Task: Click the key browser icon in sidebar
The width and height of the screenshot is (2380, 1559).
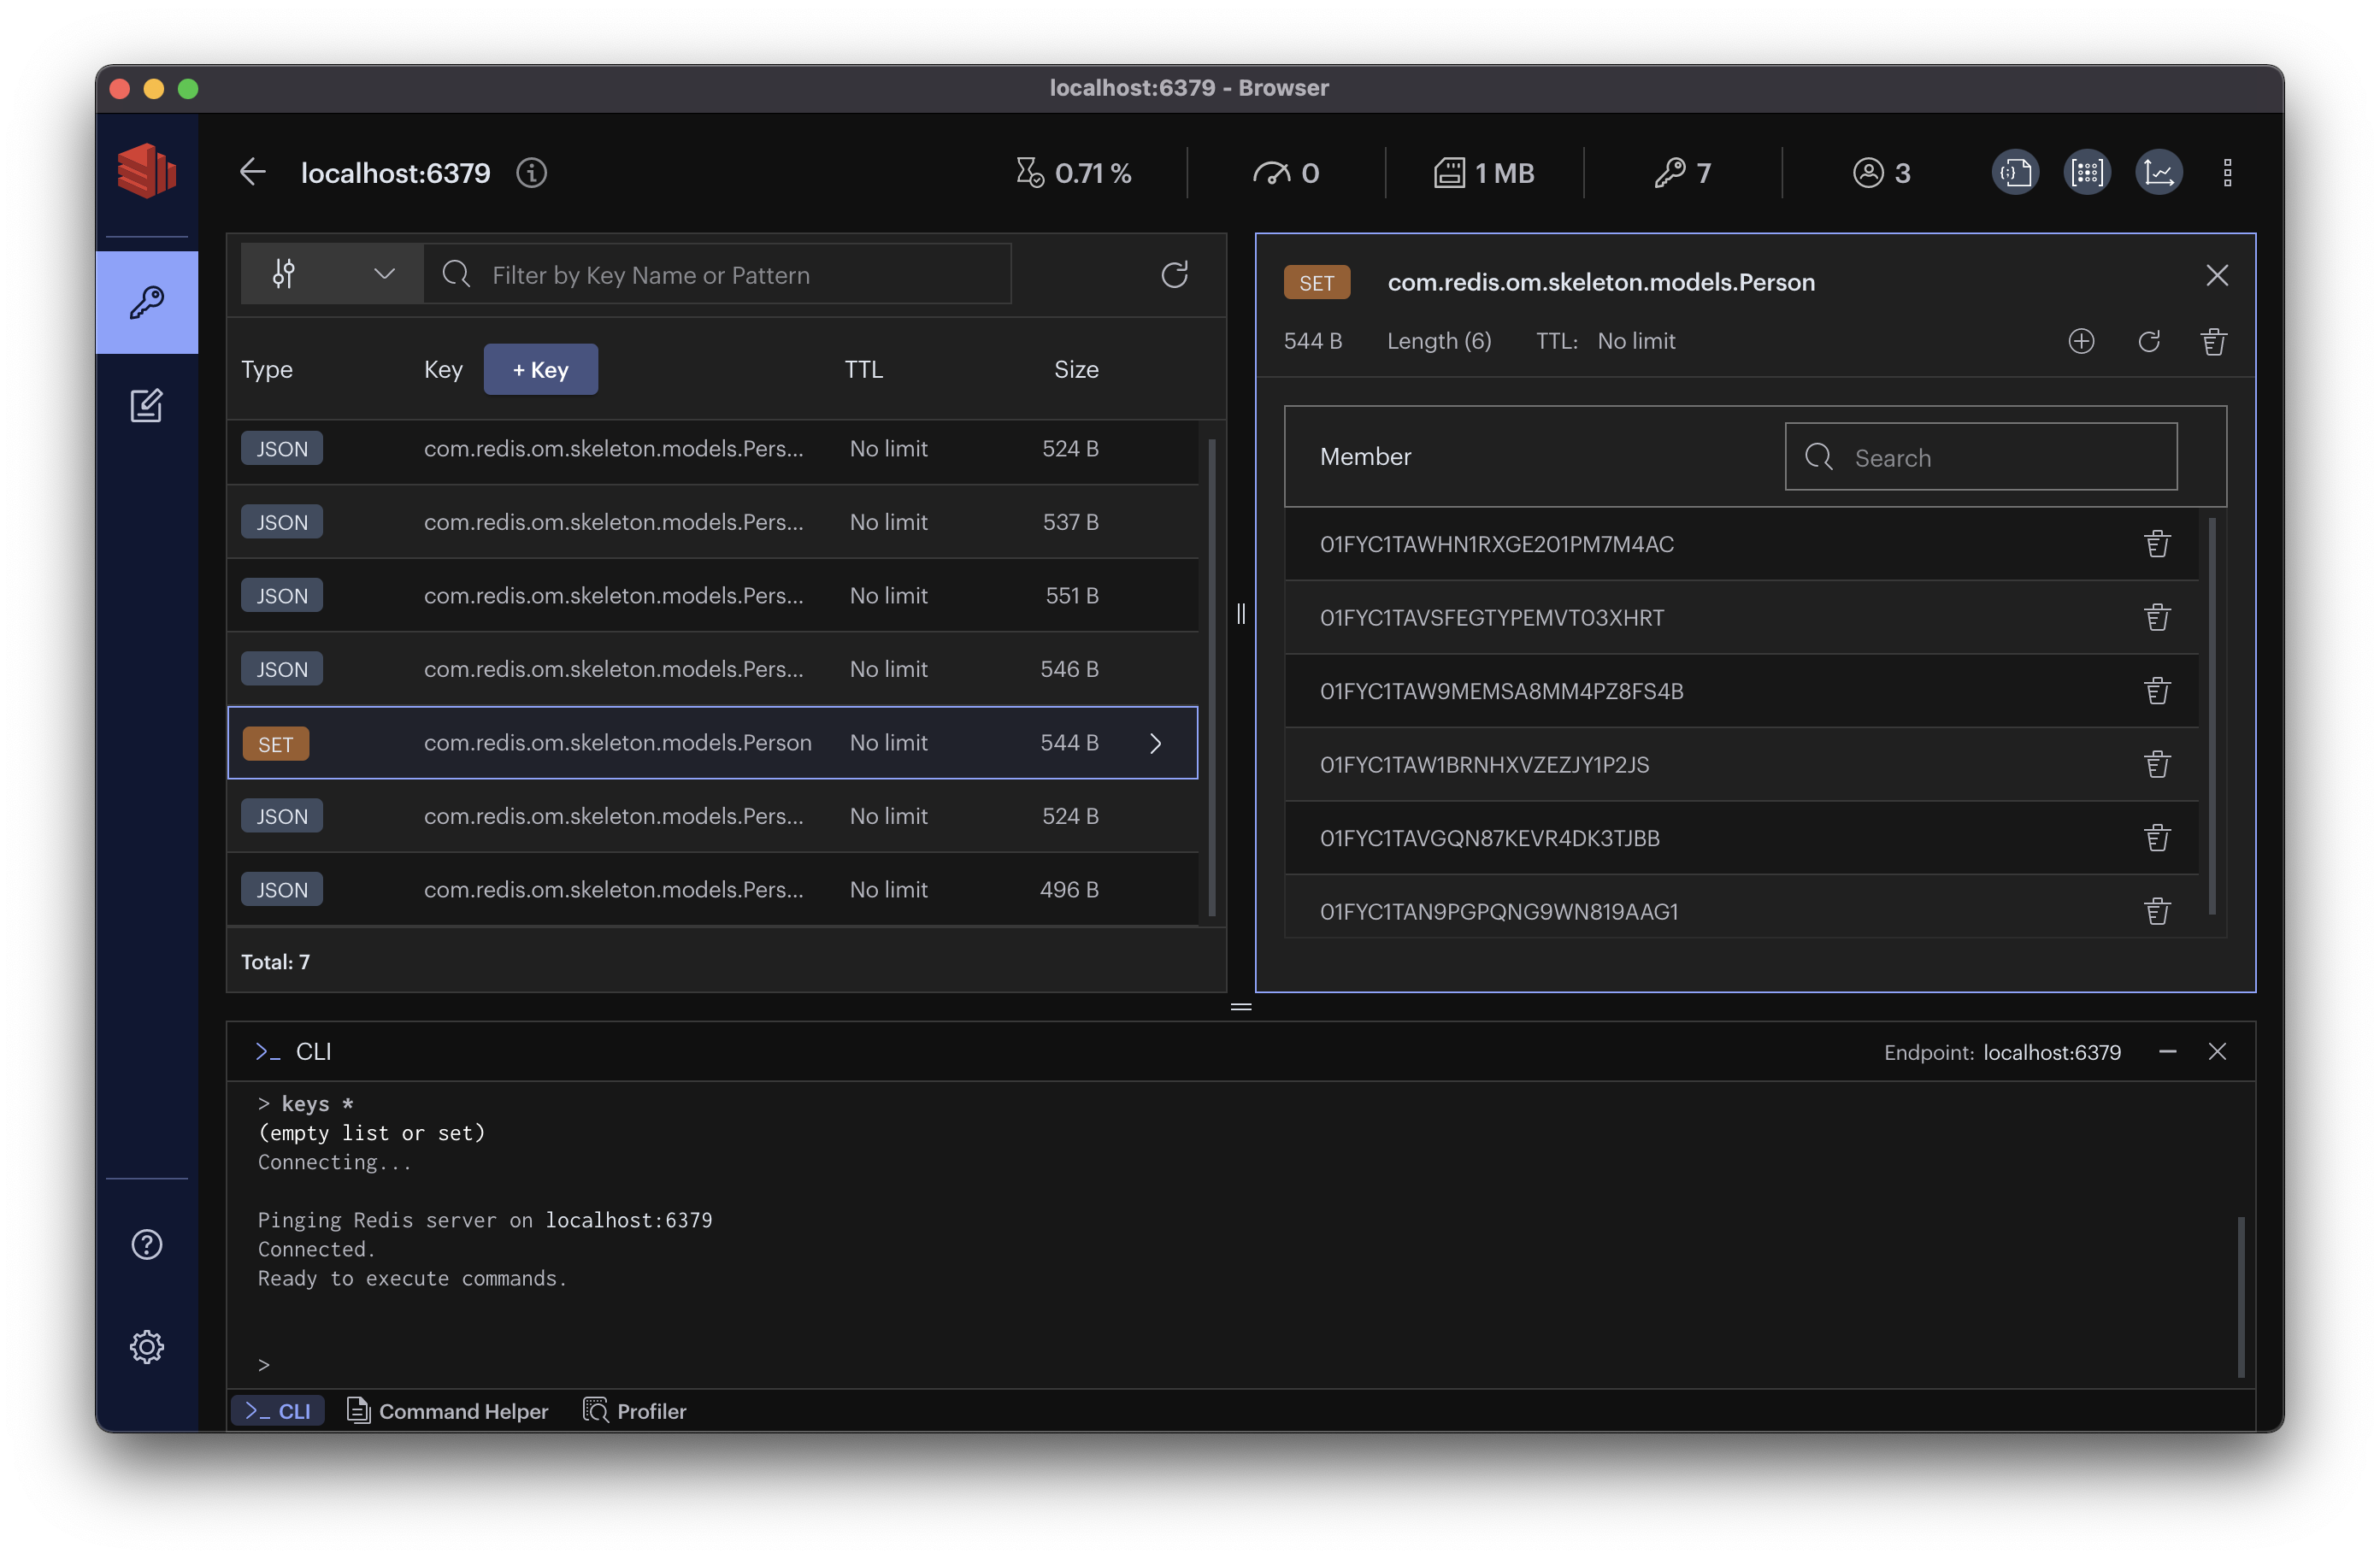Action: click(148, 299)
